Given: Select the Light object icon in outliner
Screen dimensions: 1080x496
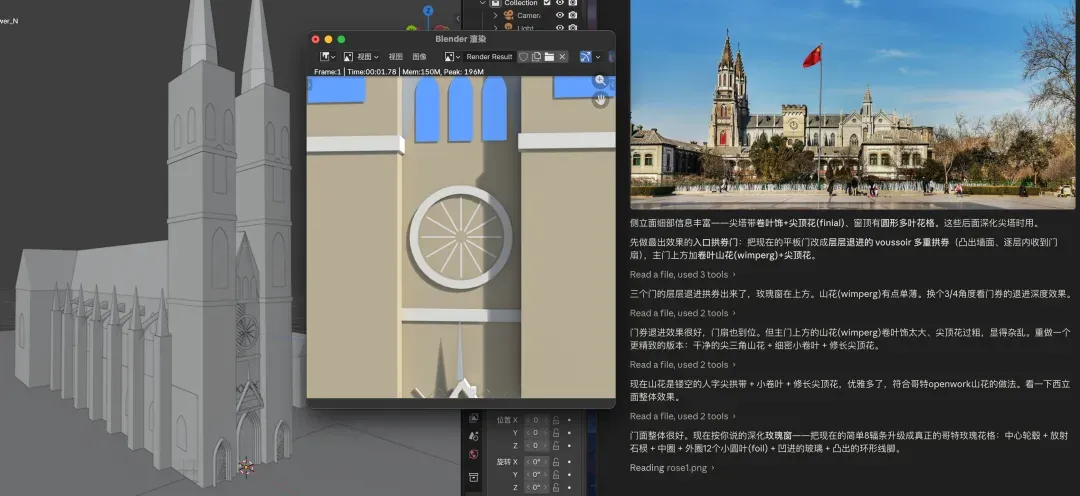Looking at the screenshot, I should coord(508,28).
